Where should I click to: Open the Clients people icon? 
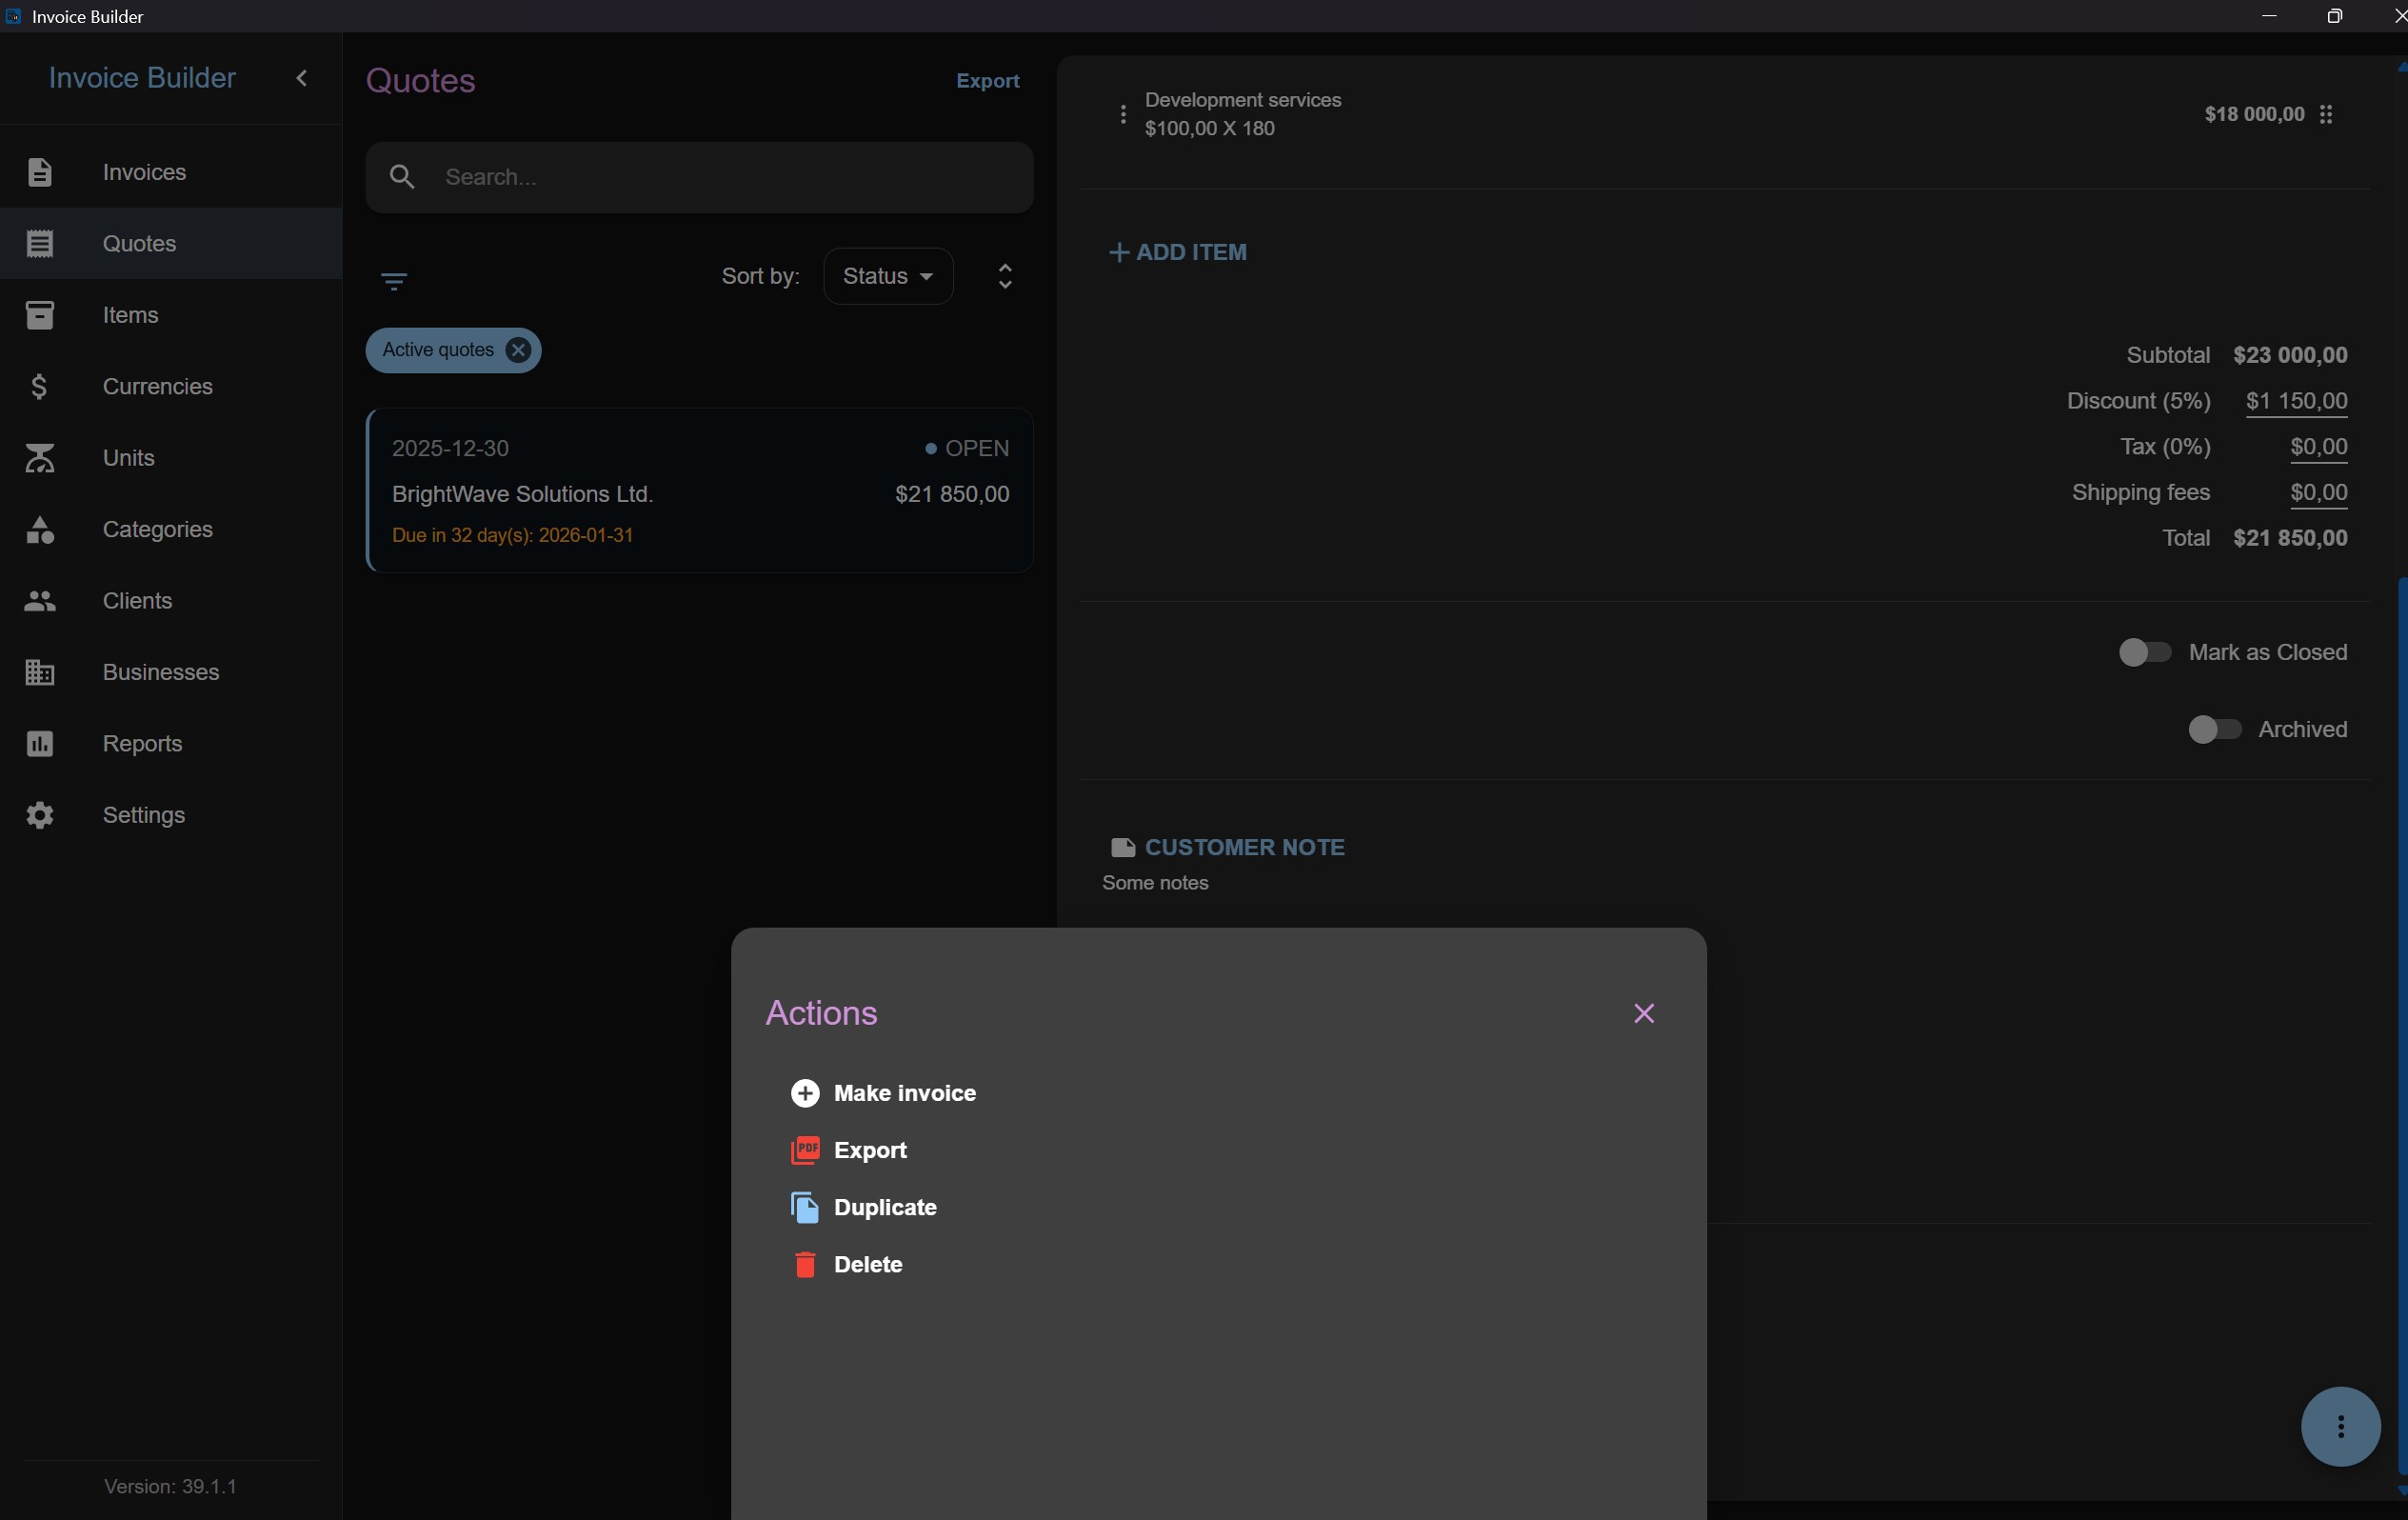pos(39,601)
